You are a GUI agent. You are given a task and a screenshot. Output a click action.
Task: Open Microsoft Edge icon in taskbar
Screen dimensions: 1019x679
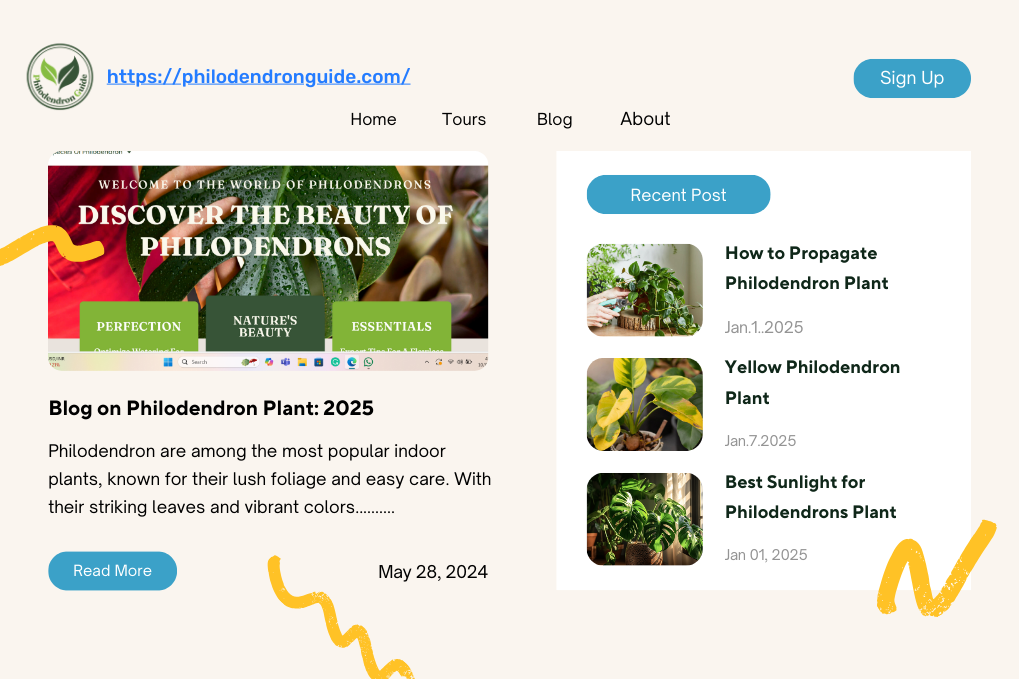pos(352,362)
